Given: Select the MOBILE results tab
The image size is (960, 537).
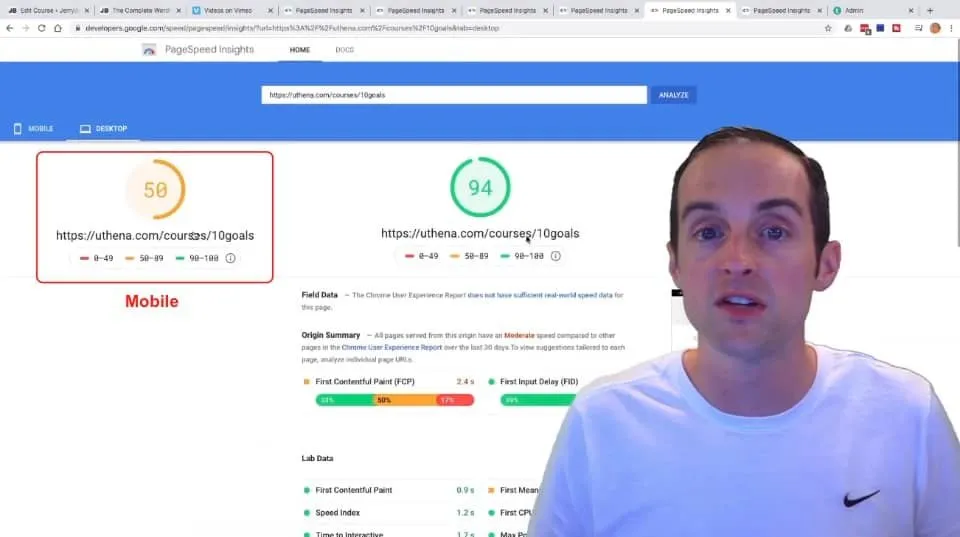Looking at the screenshot, I should pyautogui.click(x=34, y=129).
